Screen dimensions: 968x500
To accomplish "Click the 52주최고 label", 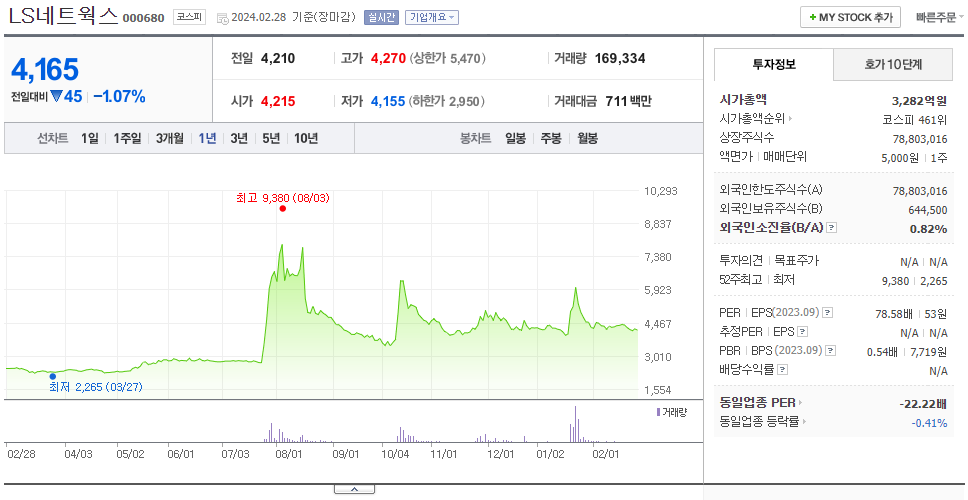I will (x=741, y=280).
